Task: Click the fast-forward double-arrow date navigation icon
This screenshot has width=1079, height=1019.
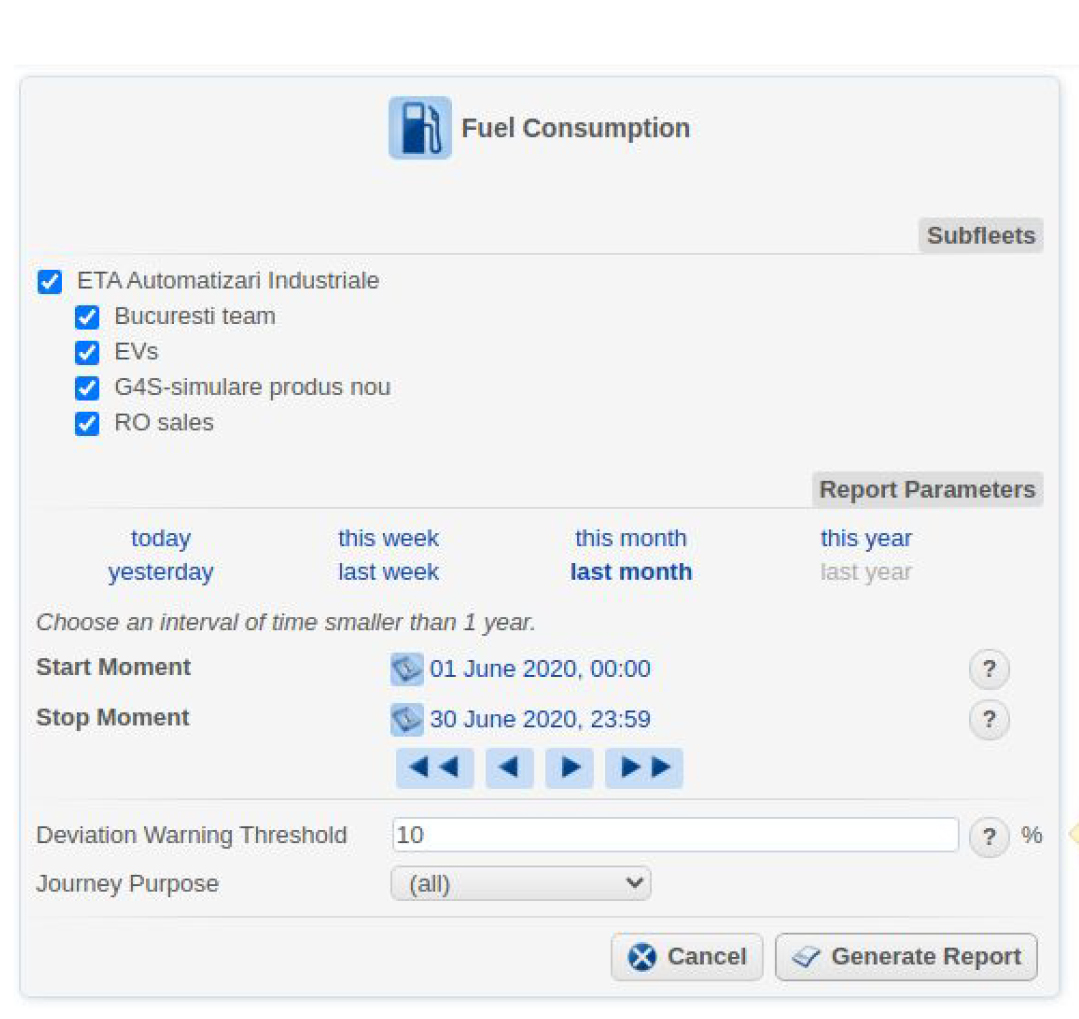Action: point(643,767)
